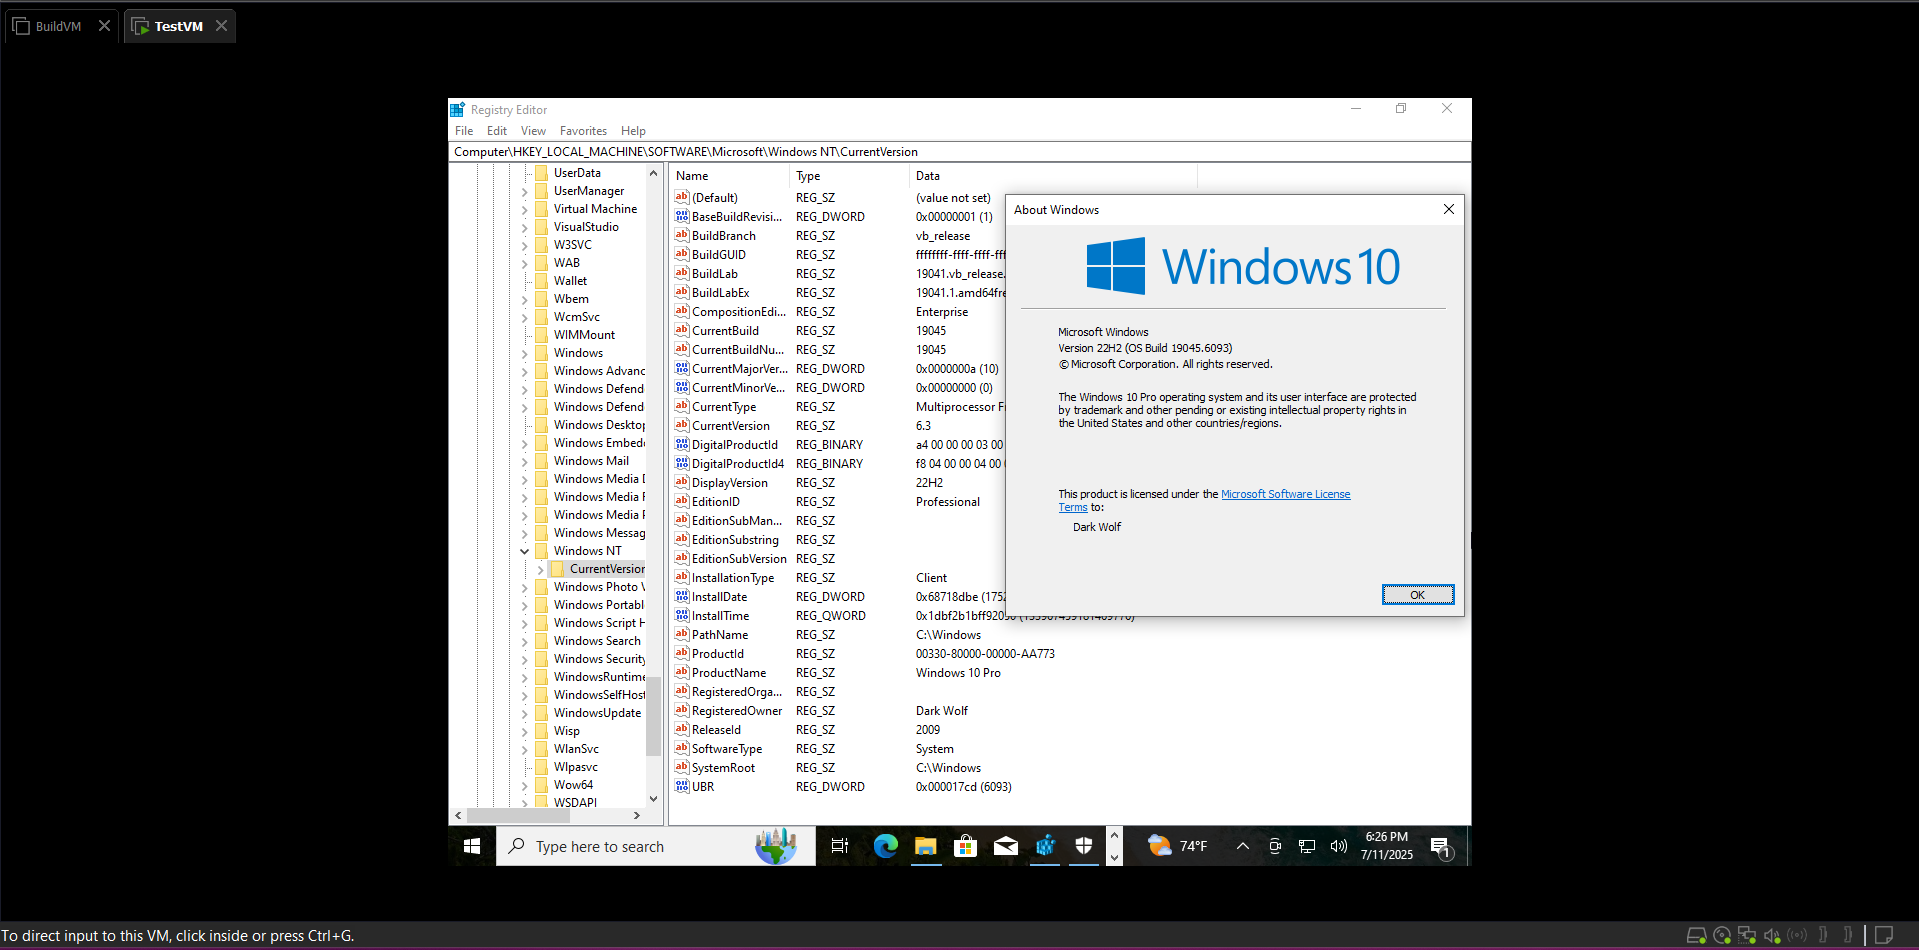1919x950 pixels.
Task: Open the weather widget showing 74°F
Action: point(1178,846)
